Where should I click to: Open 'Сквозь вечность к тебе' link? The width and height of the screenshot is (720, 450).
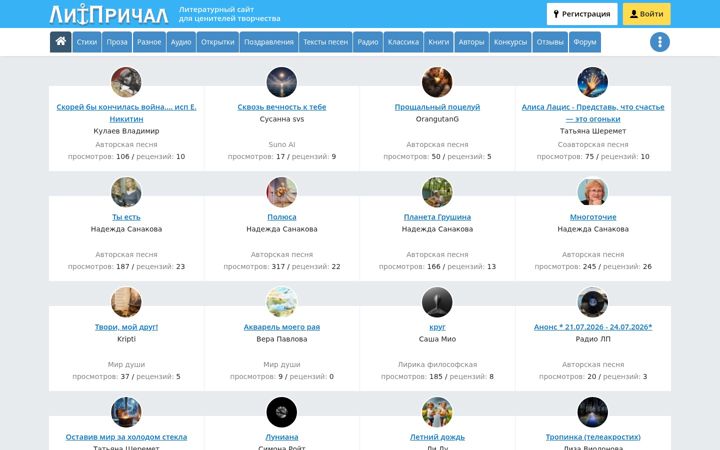[281, 107]
